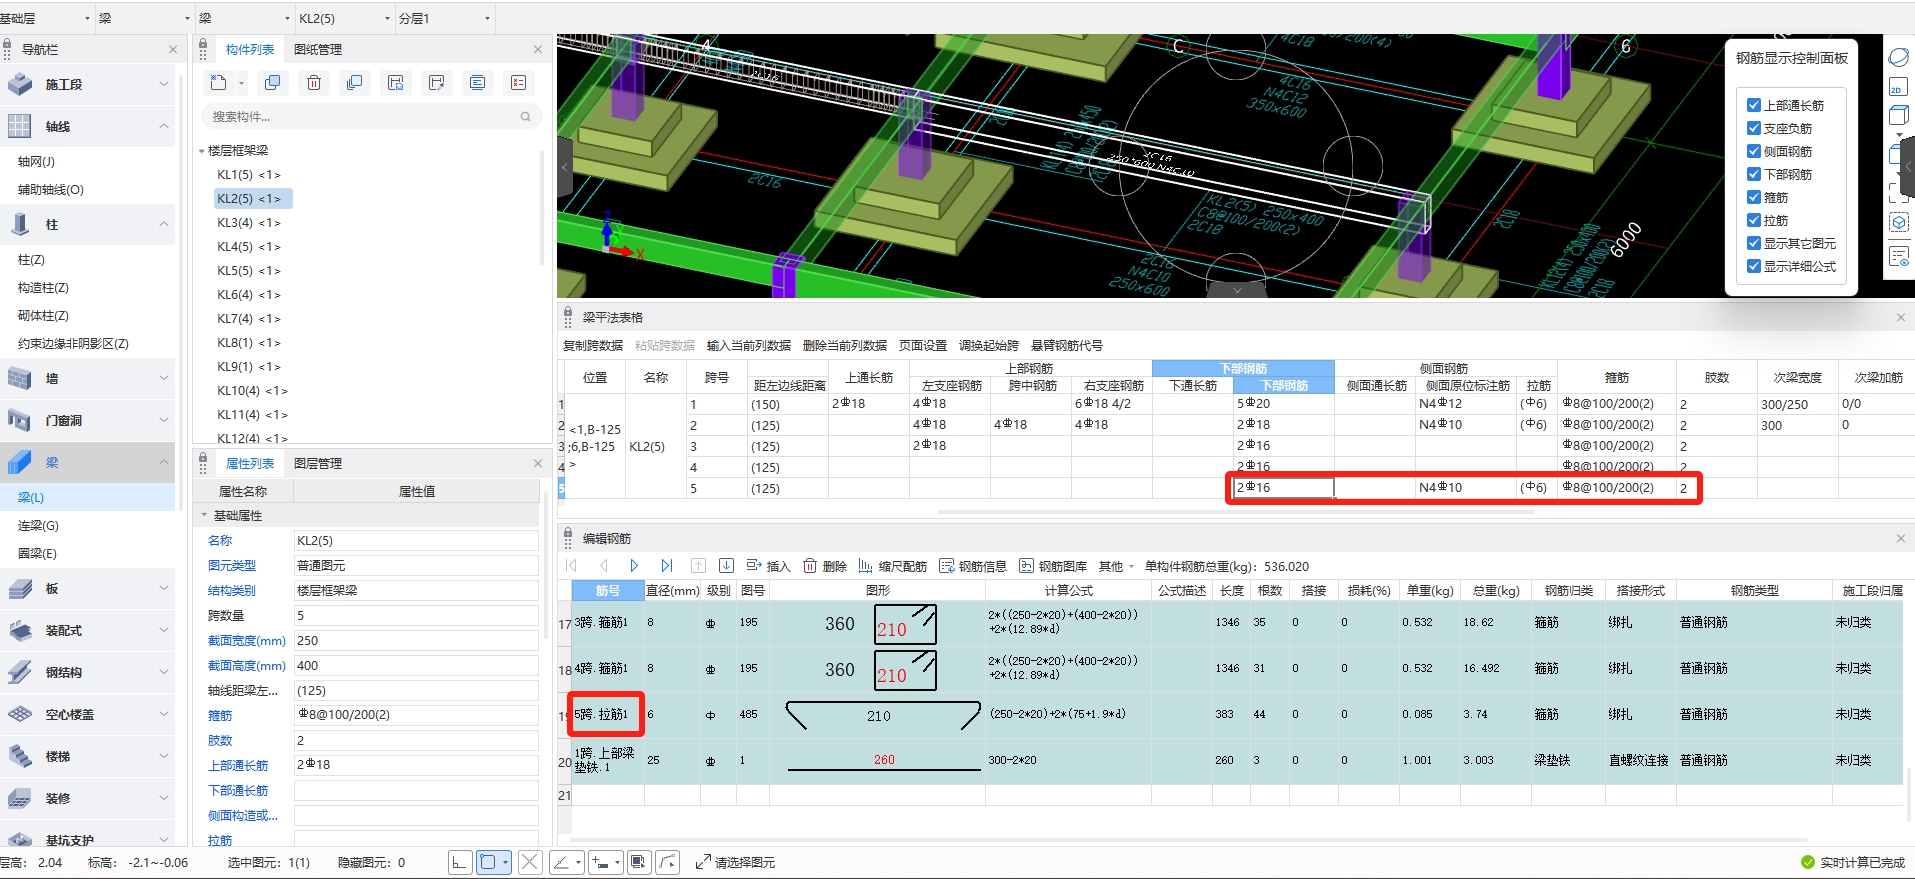This screenshot has width=1915, height=879.
Task: Click 悬臂钢筋代号 button
Action: 1066,345
